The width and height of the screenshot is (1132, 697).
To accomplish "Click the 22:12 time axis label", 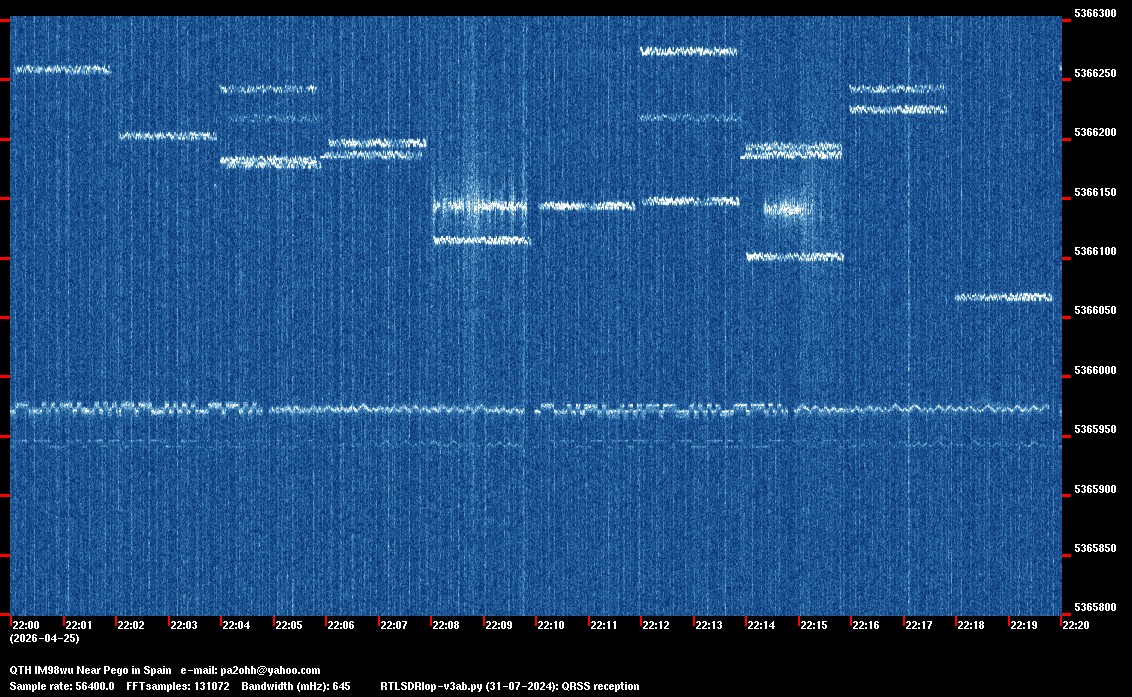I will (x=656, y=625).
